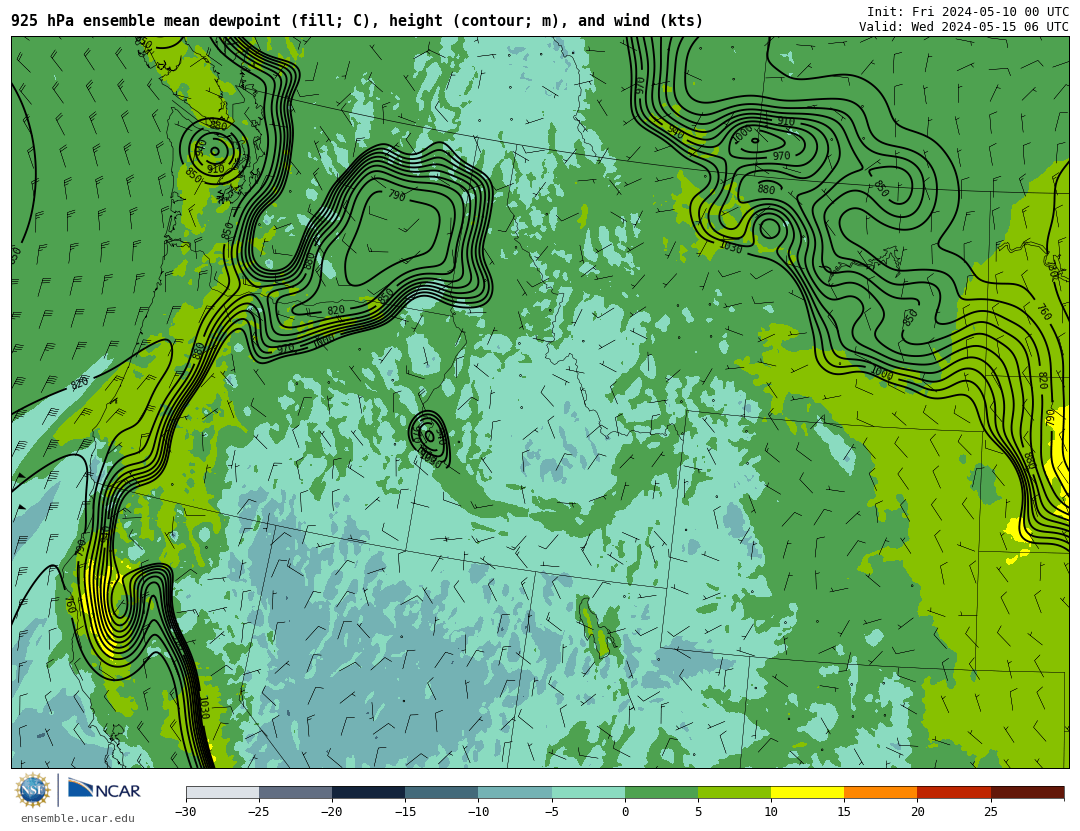Click the map title '925 hPa ensemble mean dewpoint'
Screen dimensions: 1080x831
(x=146, y=21)
